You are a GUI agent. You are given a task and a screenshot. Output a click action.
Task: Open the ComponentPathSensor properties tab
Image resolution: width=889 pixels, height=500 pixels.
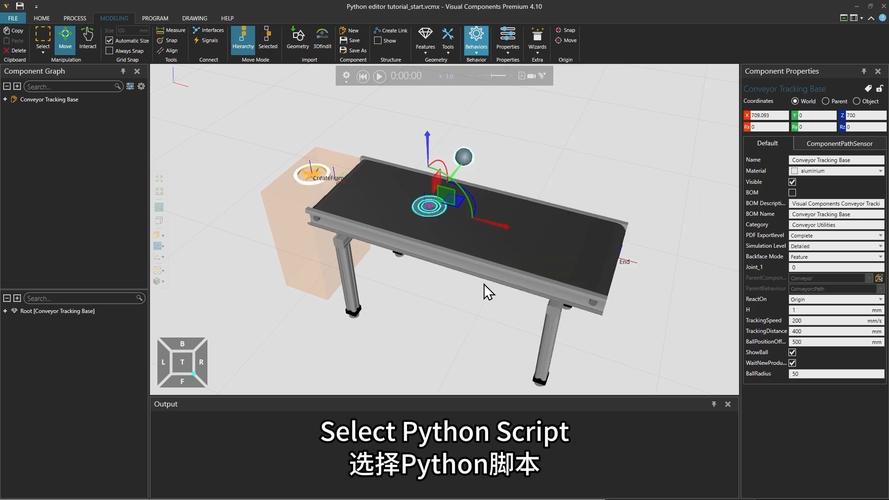(839, 143)
